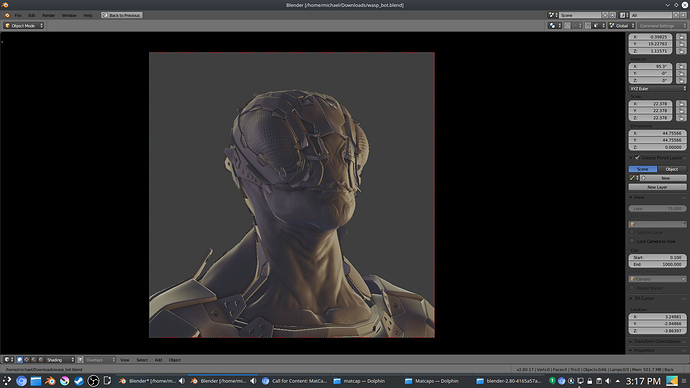Click the system tray volume icon
Image resolution: width=690 pixels, height=388 pixels.
[608, 381]
